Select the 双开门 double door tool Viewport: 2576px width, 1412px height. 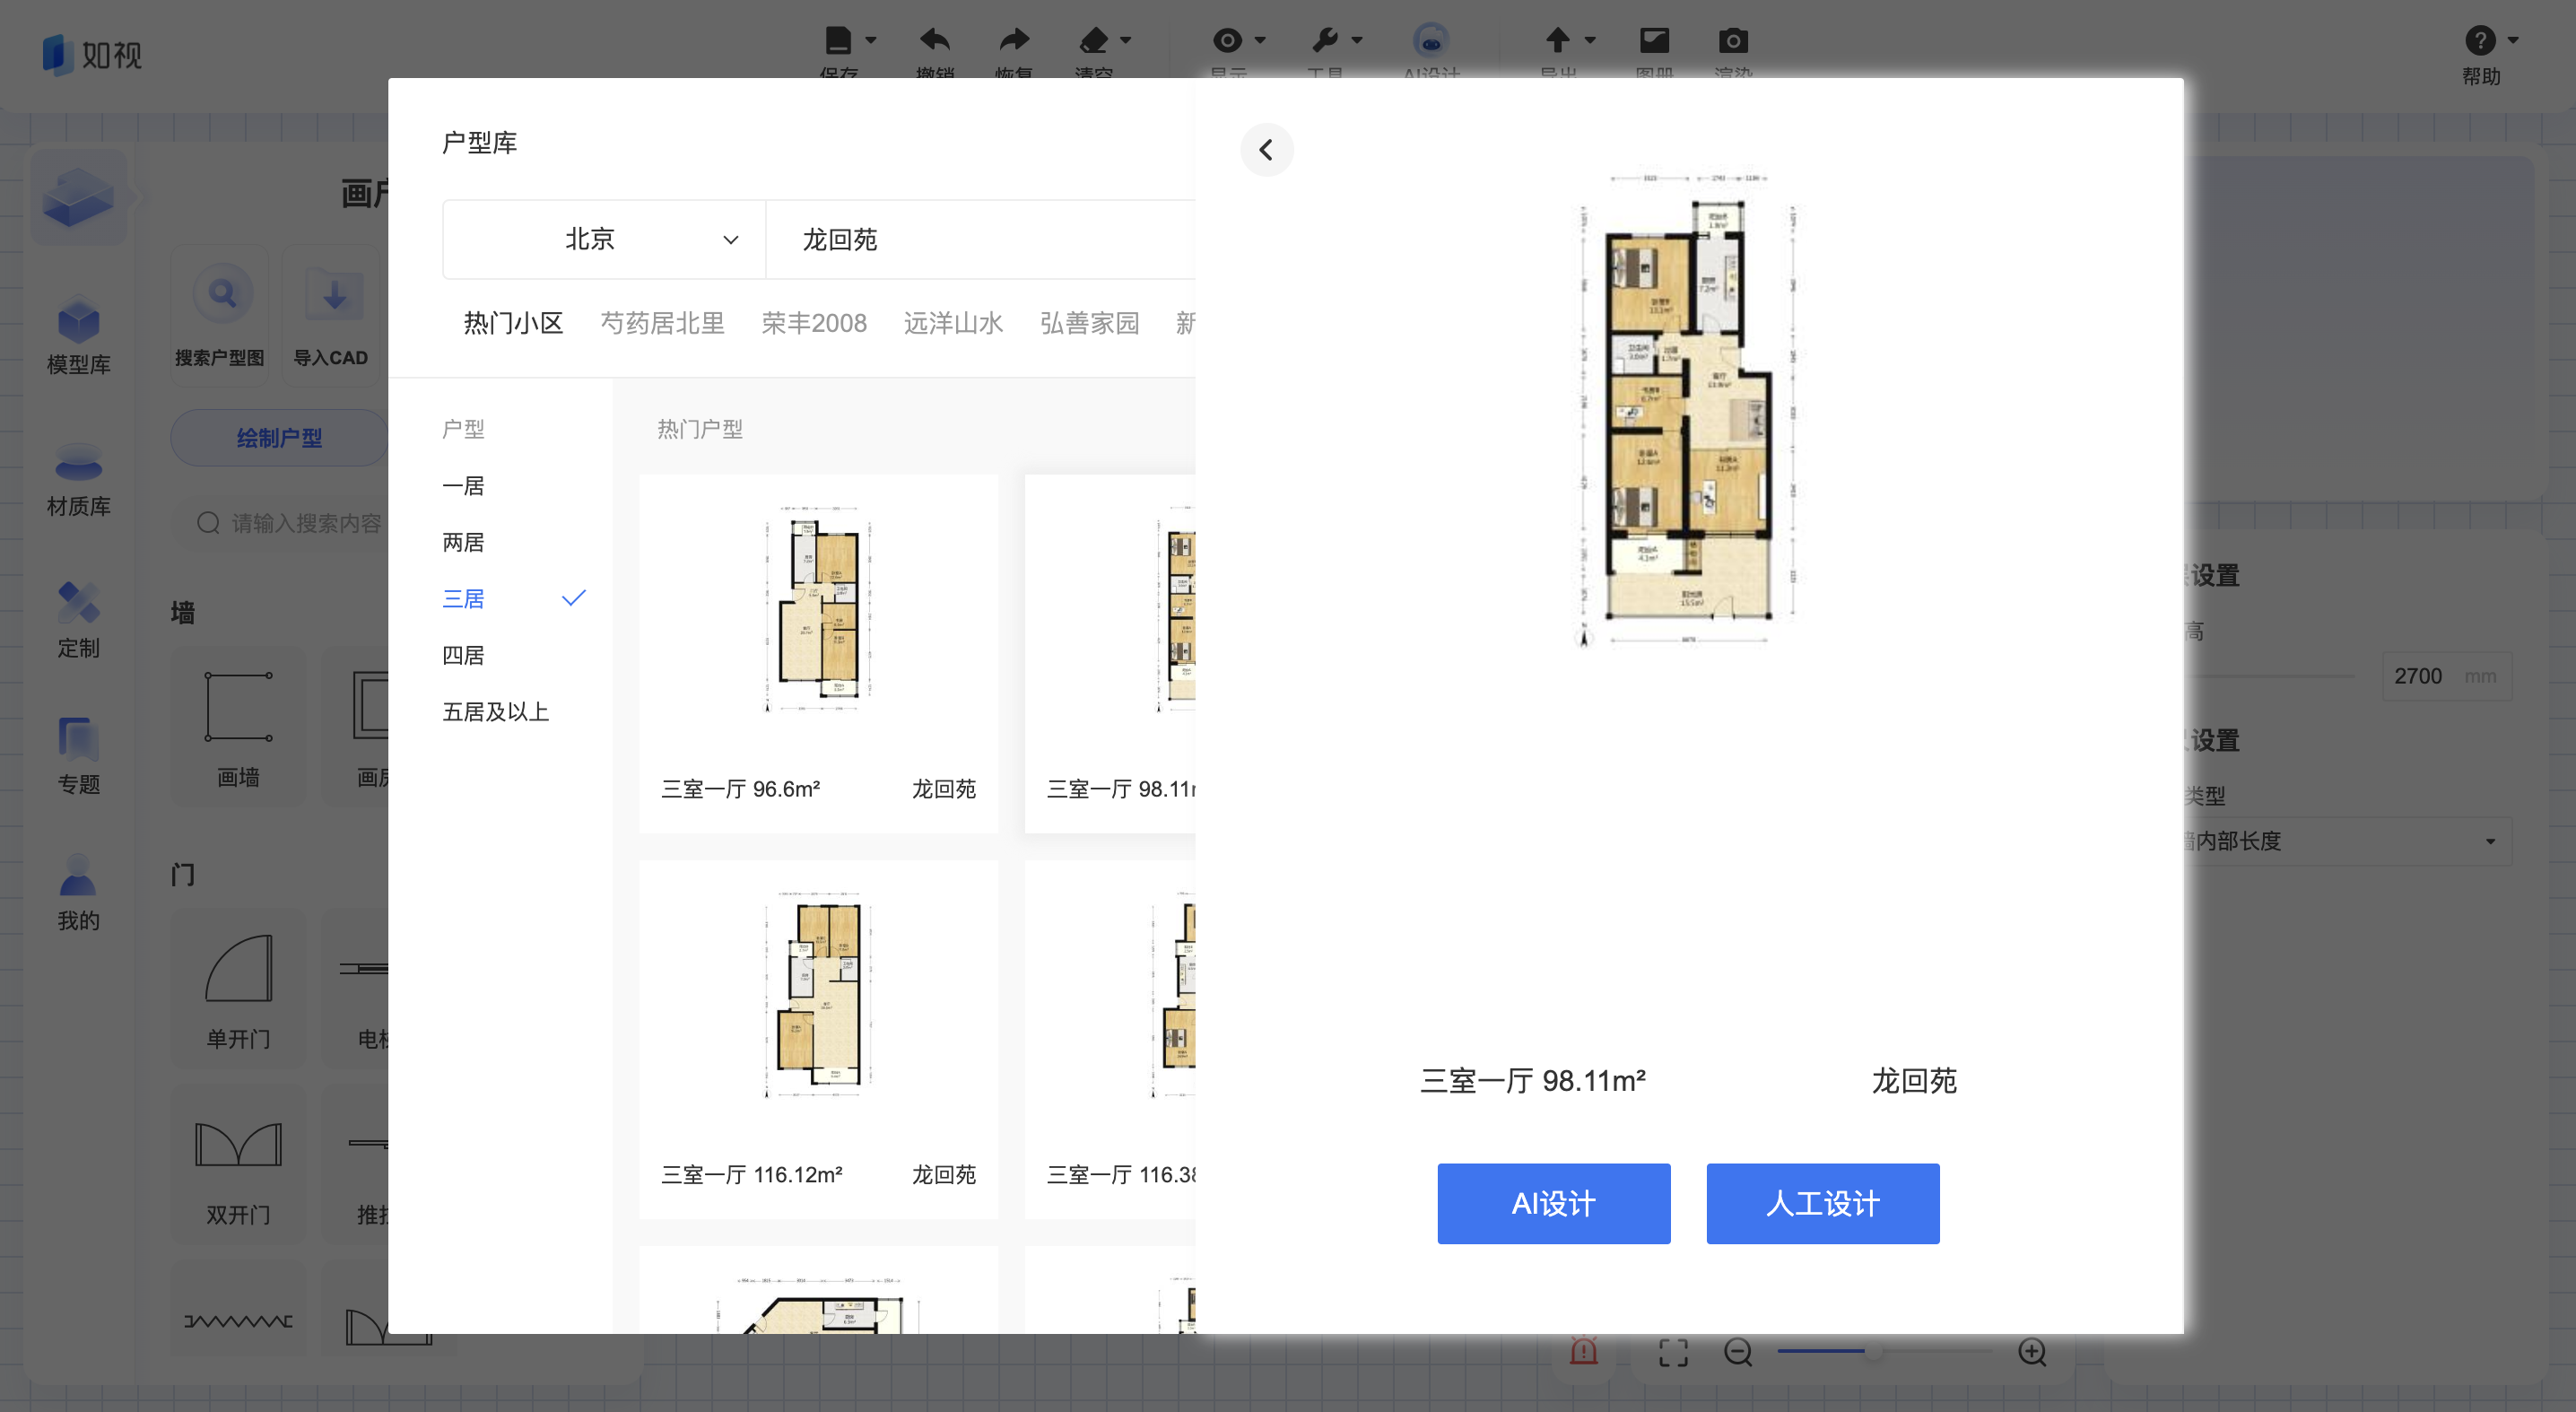click(x=238, y=1165)
